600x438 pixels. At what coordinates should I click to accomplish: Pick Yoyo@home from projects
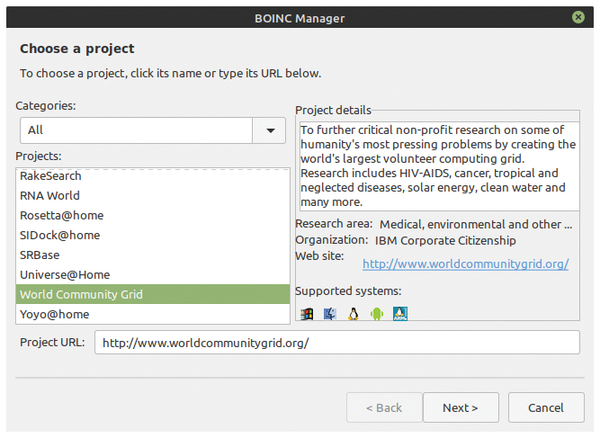coord(153,314)
